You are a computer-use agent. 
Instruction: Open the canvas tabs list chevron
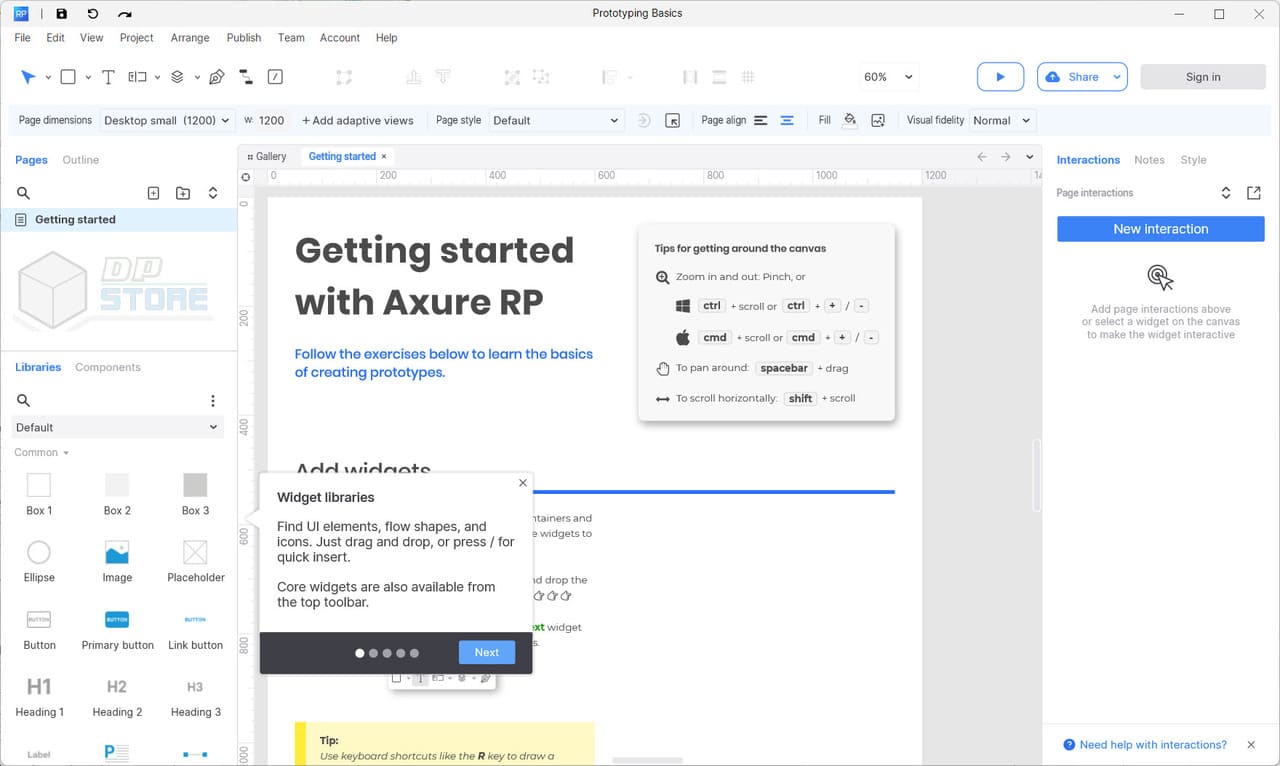(1030, 157)
